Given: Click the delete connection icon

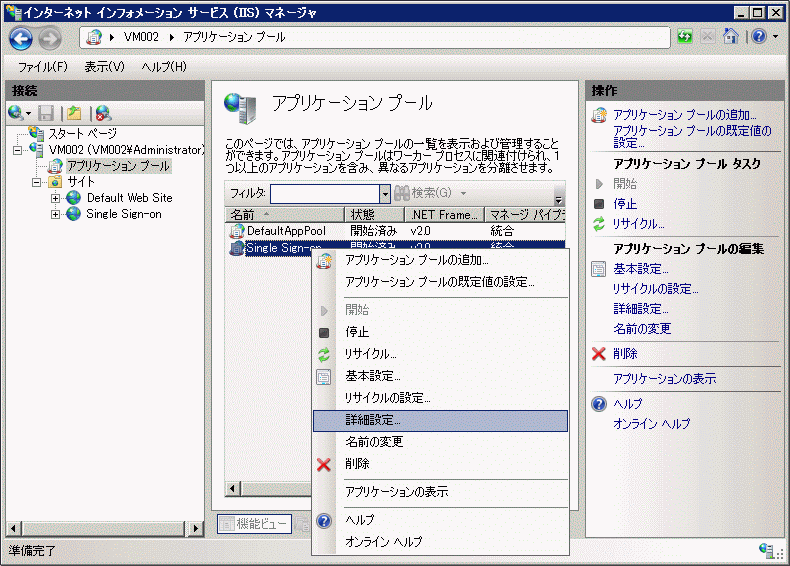Looking at the screenshot, I should (103, 113).
